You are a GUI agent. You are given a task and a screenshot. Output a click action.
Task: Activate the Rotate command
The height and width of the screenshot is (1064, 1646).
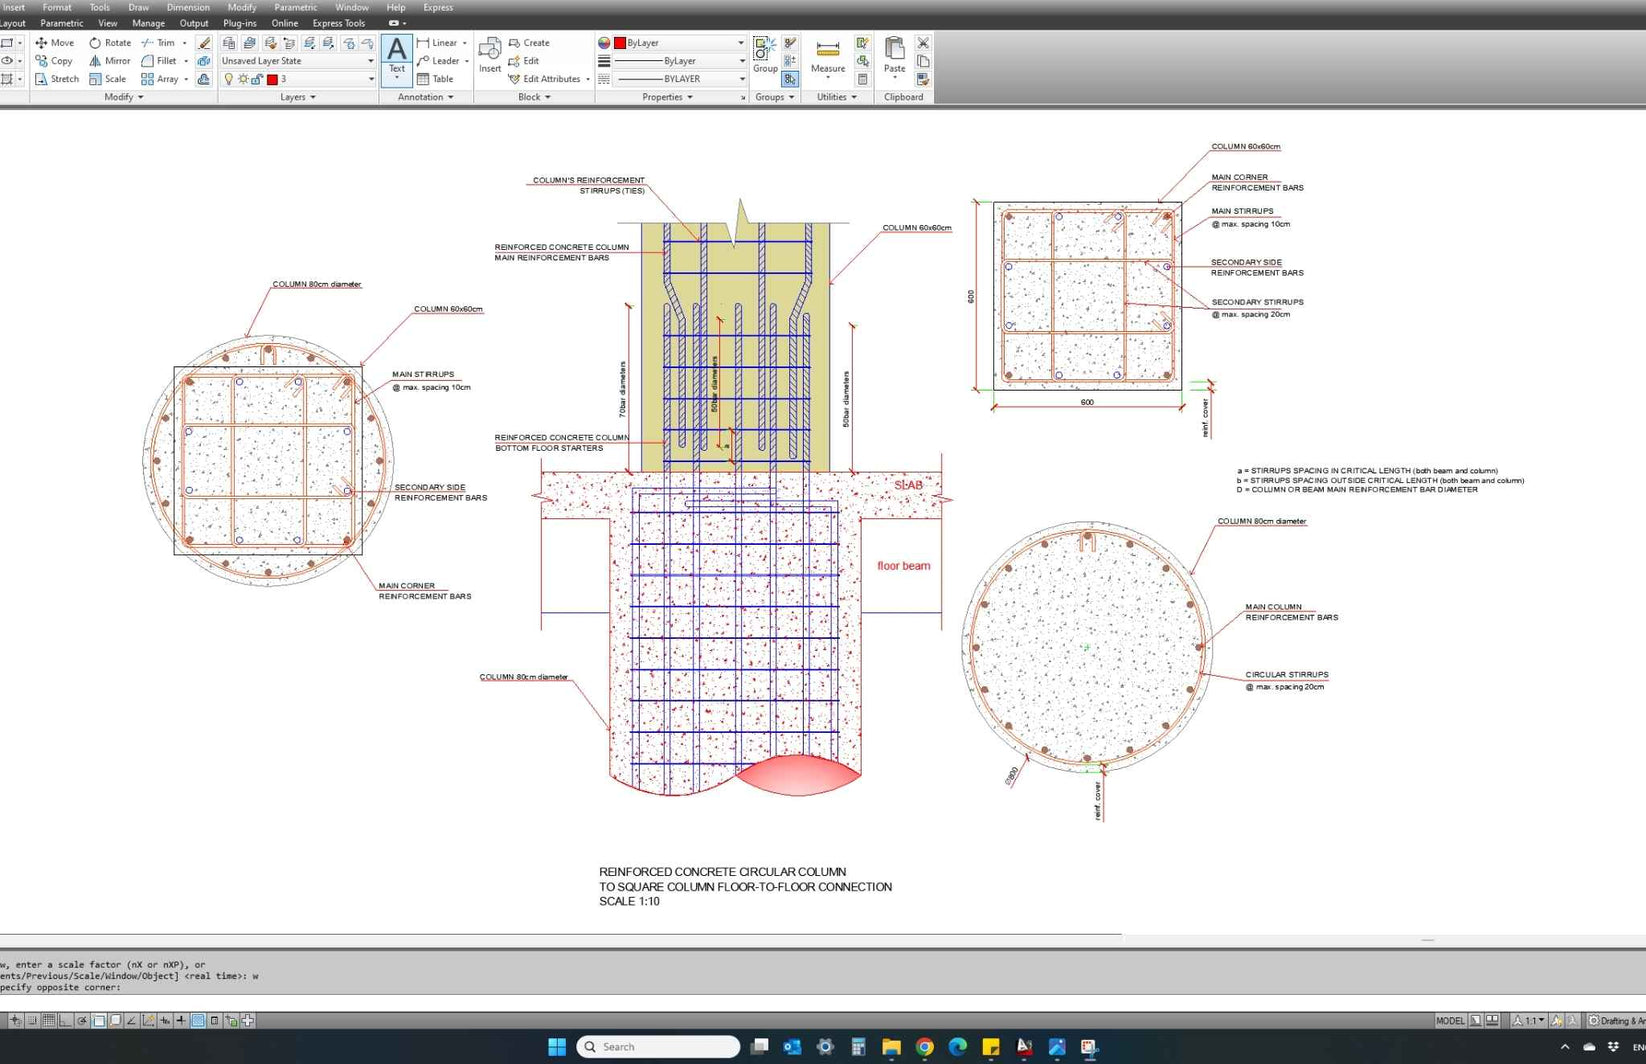pyautogui.click(x=116, y=42)
